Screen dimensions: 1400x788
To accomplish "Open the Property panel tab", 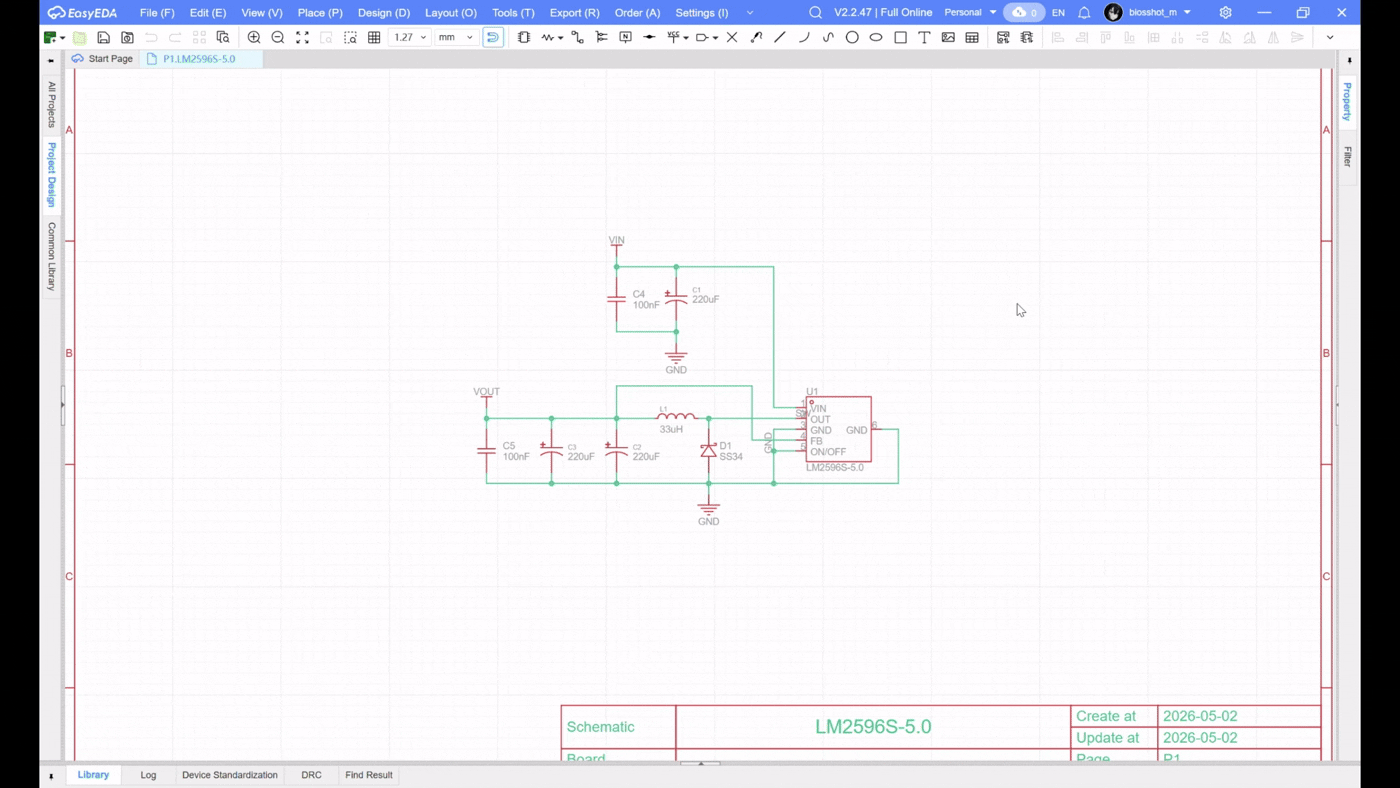I will click(x=1347, y=101).
